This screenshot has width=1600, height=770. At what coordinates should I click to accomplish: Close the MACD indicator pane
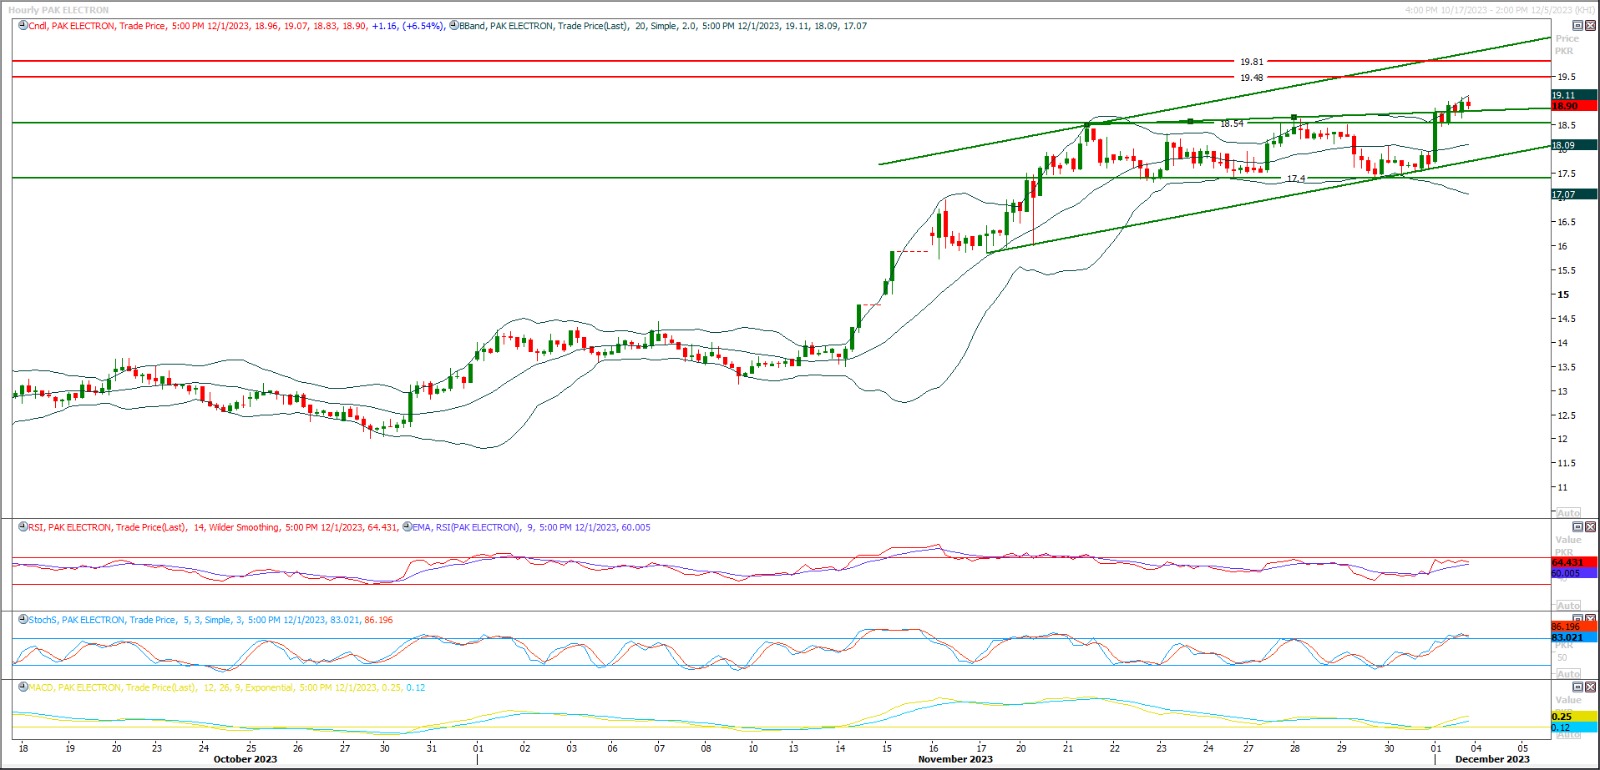point(1591,688)
